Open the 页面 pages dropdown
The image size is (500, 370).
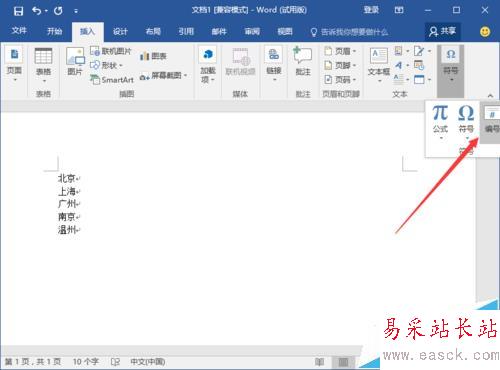click(x=14, y=64)
